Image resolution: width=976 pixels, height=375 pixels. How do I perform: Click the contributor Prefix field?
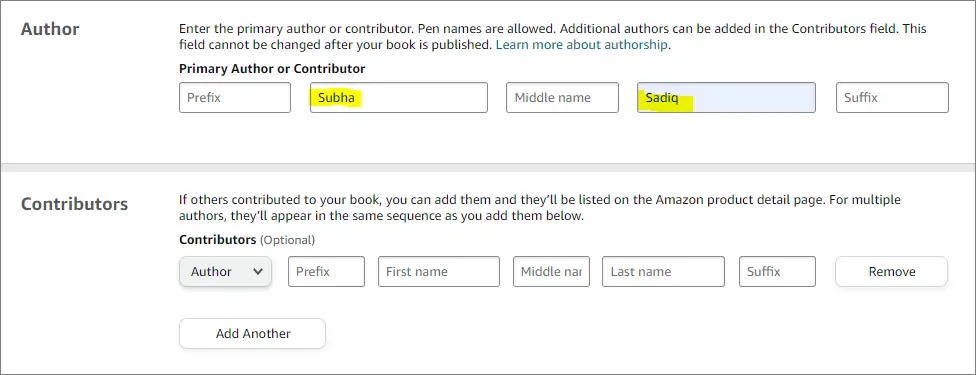(x=326, y=272)
